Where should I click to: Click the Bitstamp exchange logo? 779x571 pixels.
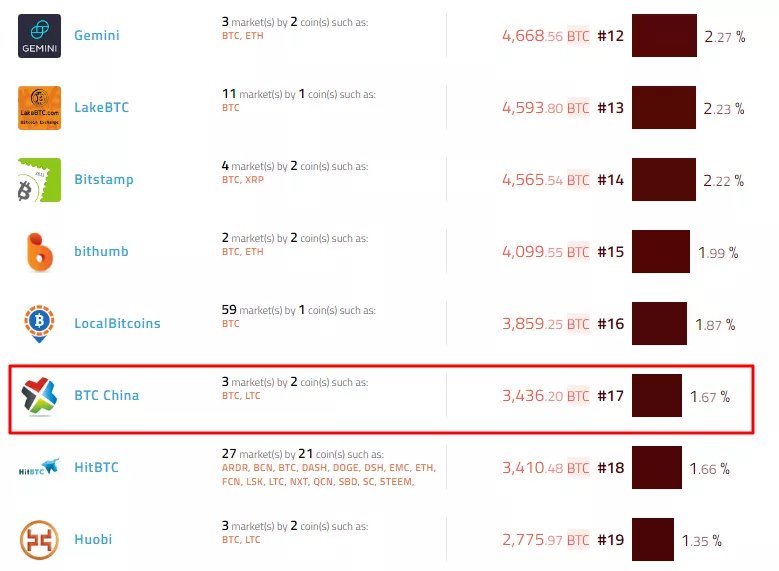click(39, 180)
